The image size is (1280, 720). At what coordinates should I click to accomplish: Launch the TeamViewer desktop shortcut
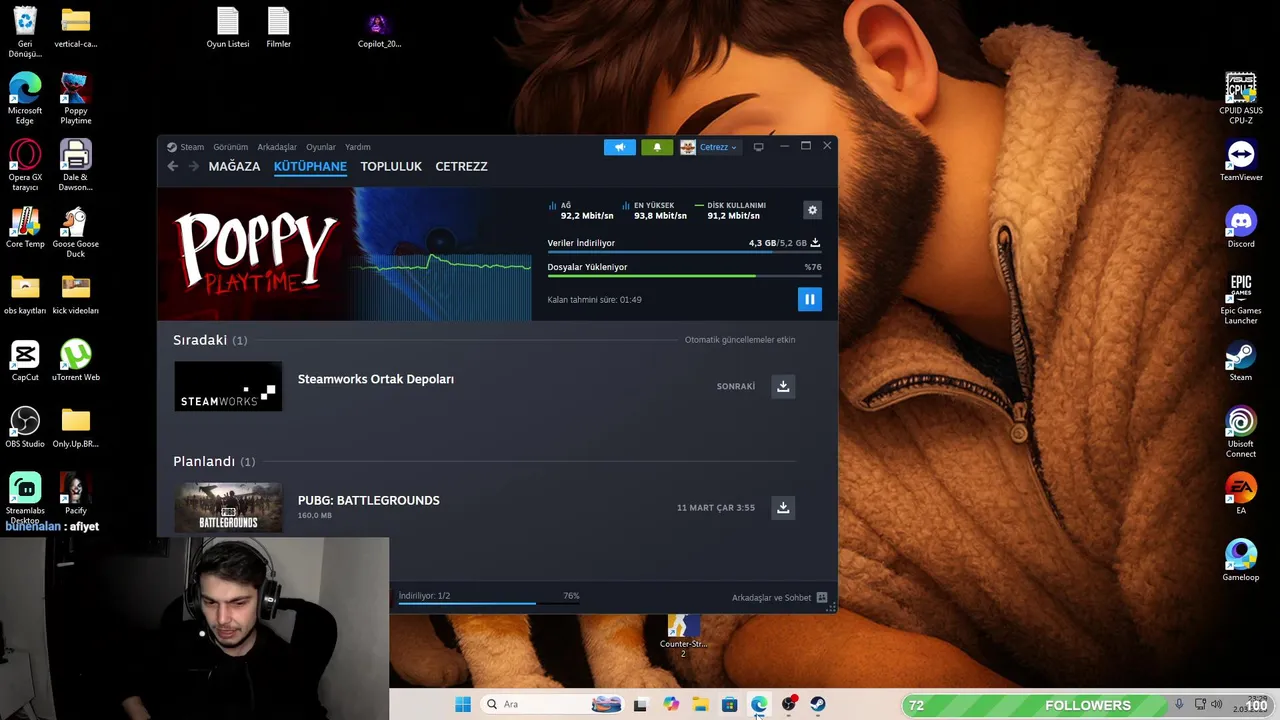(1241, 160)
